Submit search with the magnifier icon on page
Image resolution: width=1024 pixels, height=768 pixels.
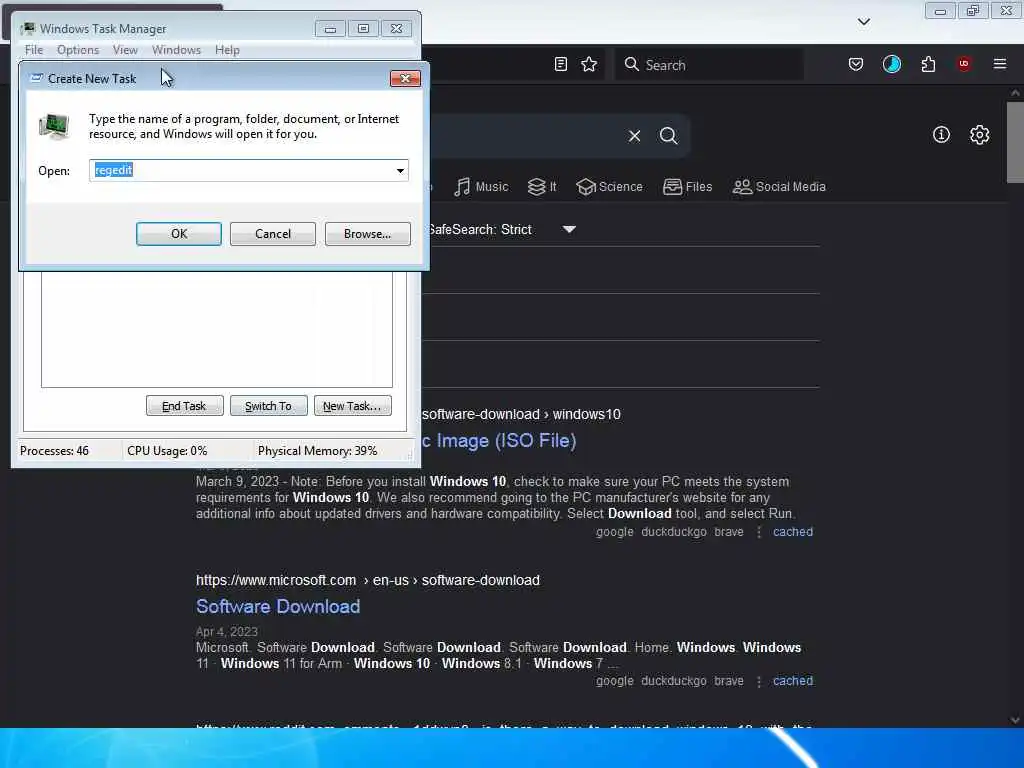coord(668,136)
